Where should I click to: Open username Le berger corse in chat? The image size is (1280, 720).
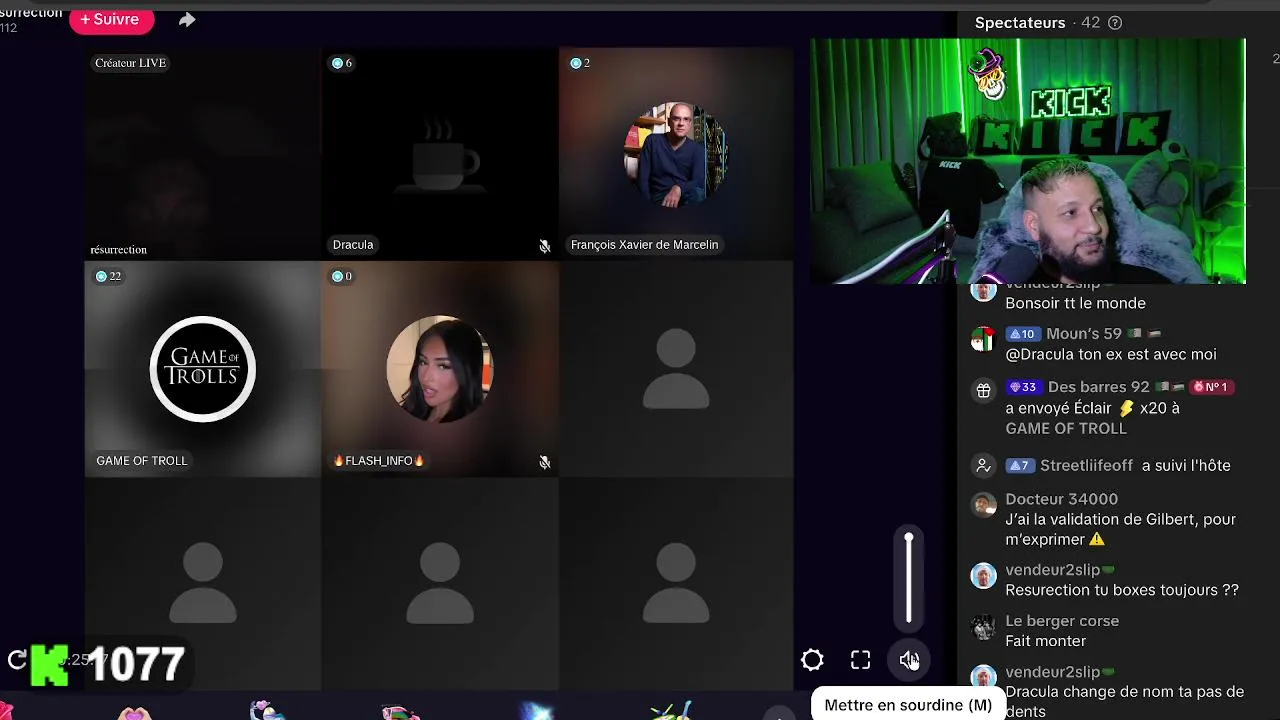1062,621
